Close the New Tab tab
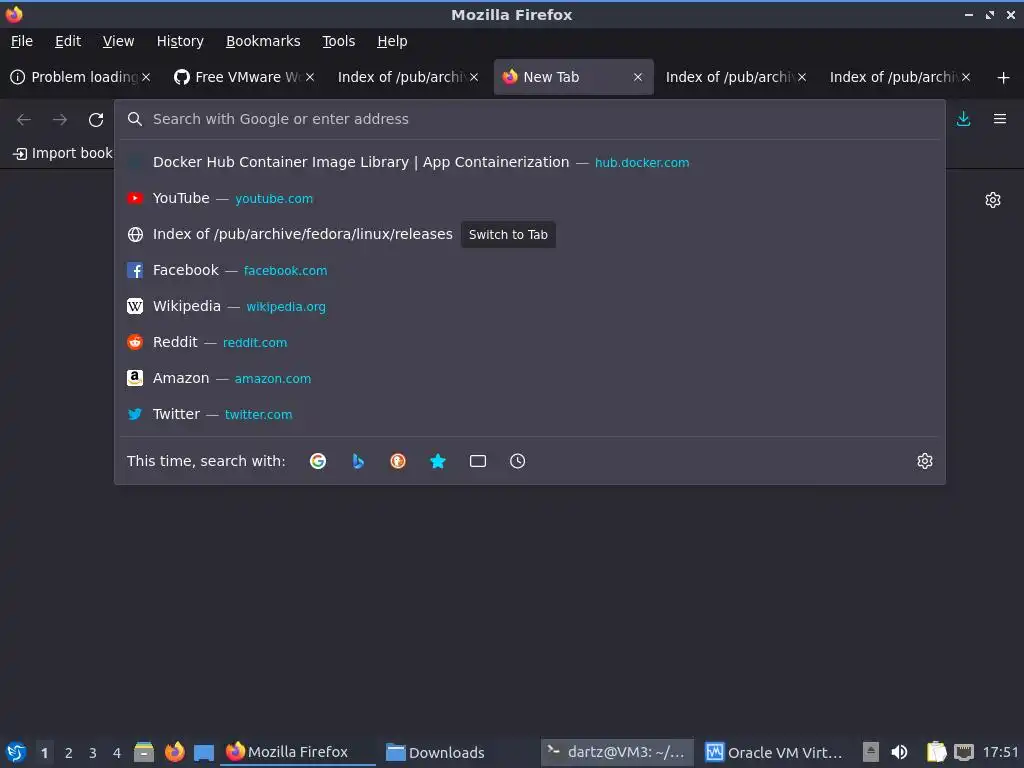Image resolution: width=1024 pixels, height=768 pixels. [x=638, y=77]
